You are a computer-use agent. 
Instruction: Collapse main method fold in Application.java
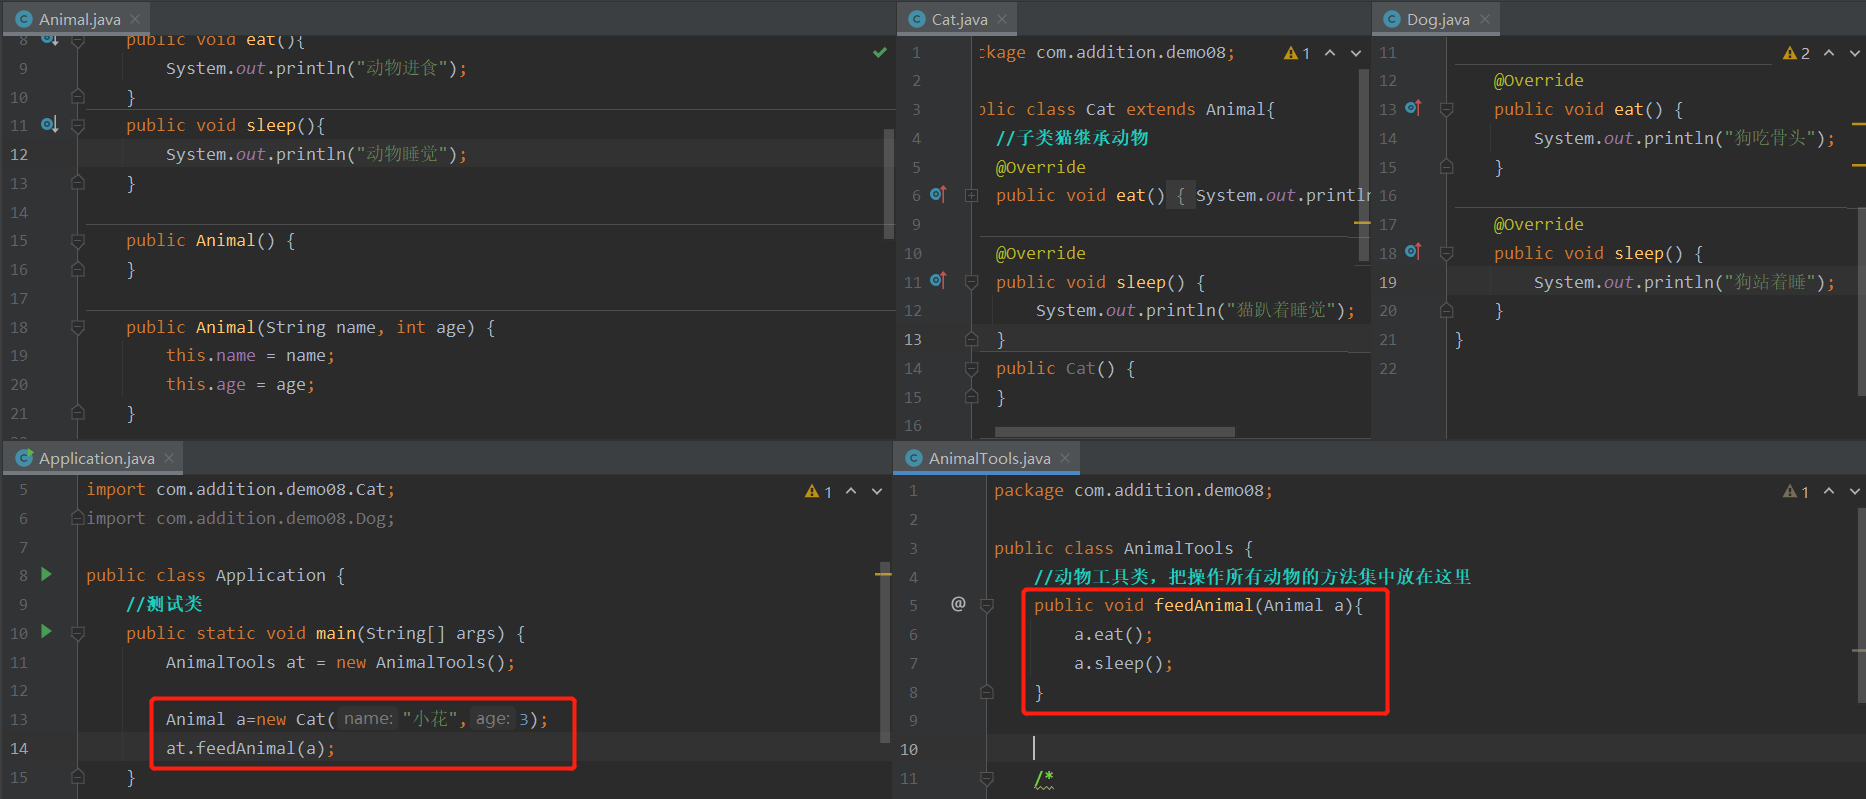pos(78,633)
